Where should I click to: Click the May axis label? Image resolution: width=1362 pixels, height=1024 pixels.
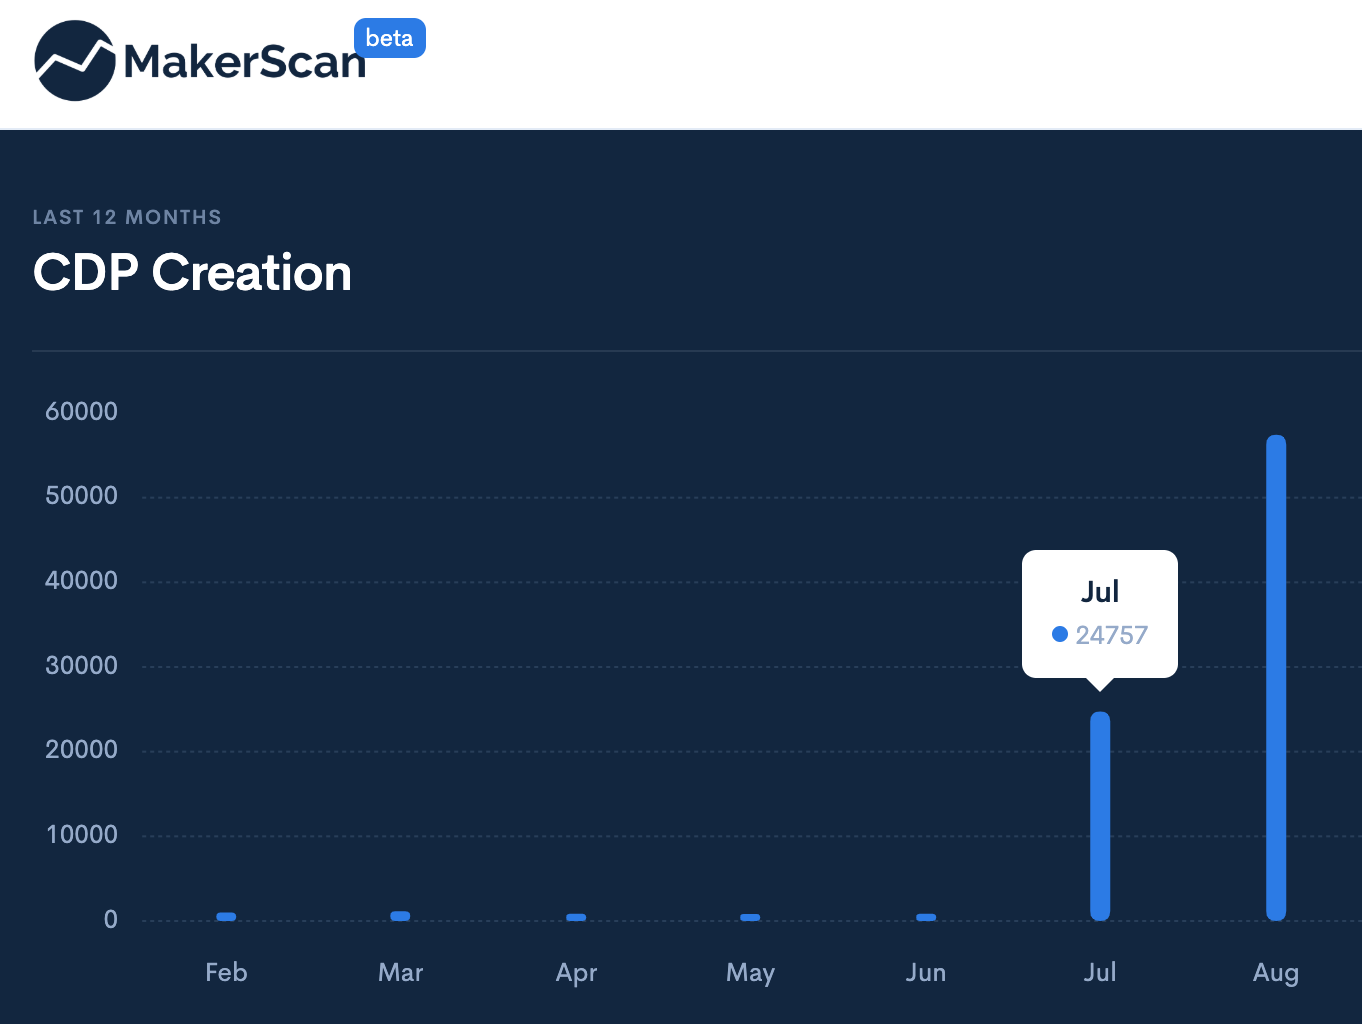[x=750, y=973]
